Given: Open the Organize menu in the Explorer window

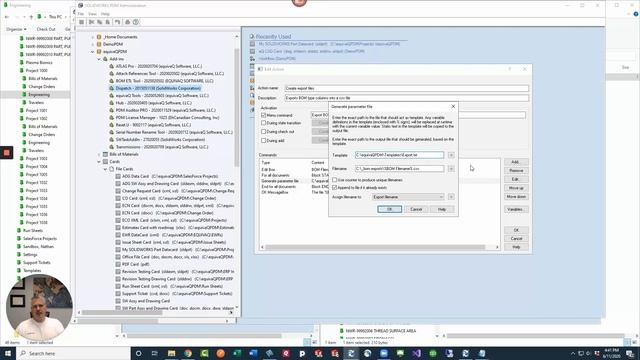Looking at the screenshot, I should (16, 29).
